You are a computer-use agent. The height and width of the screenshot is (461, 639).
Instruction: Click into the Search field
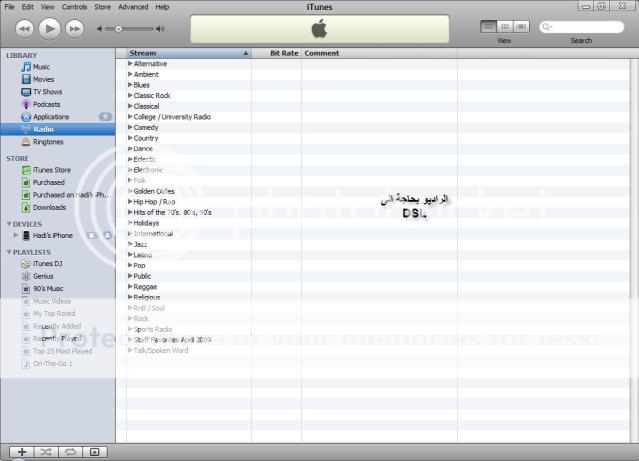pos(582,27)
